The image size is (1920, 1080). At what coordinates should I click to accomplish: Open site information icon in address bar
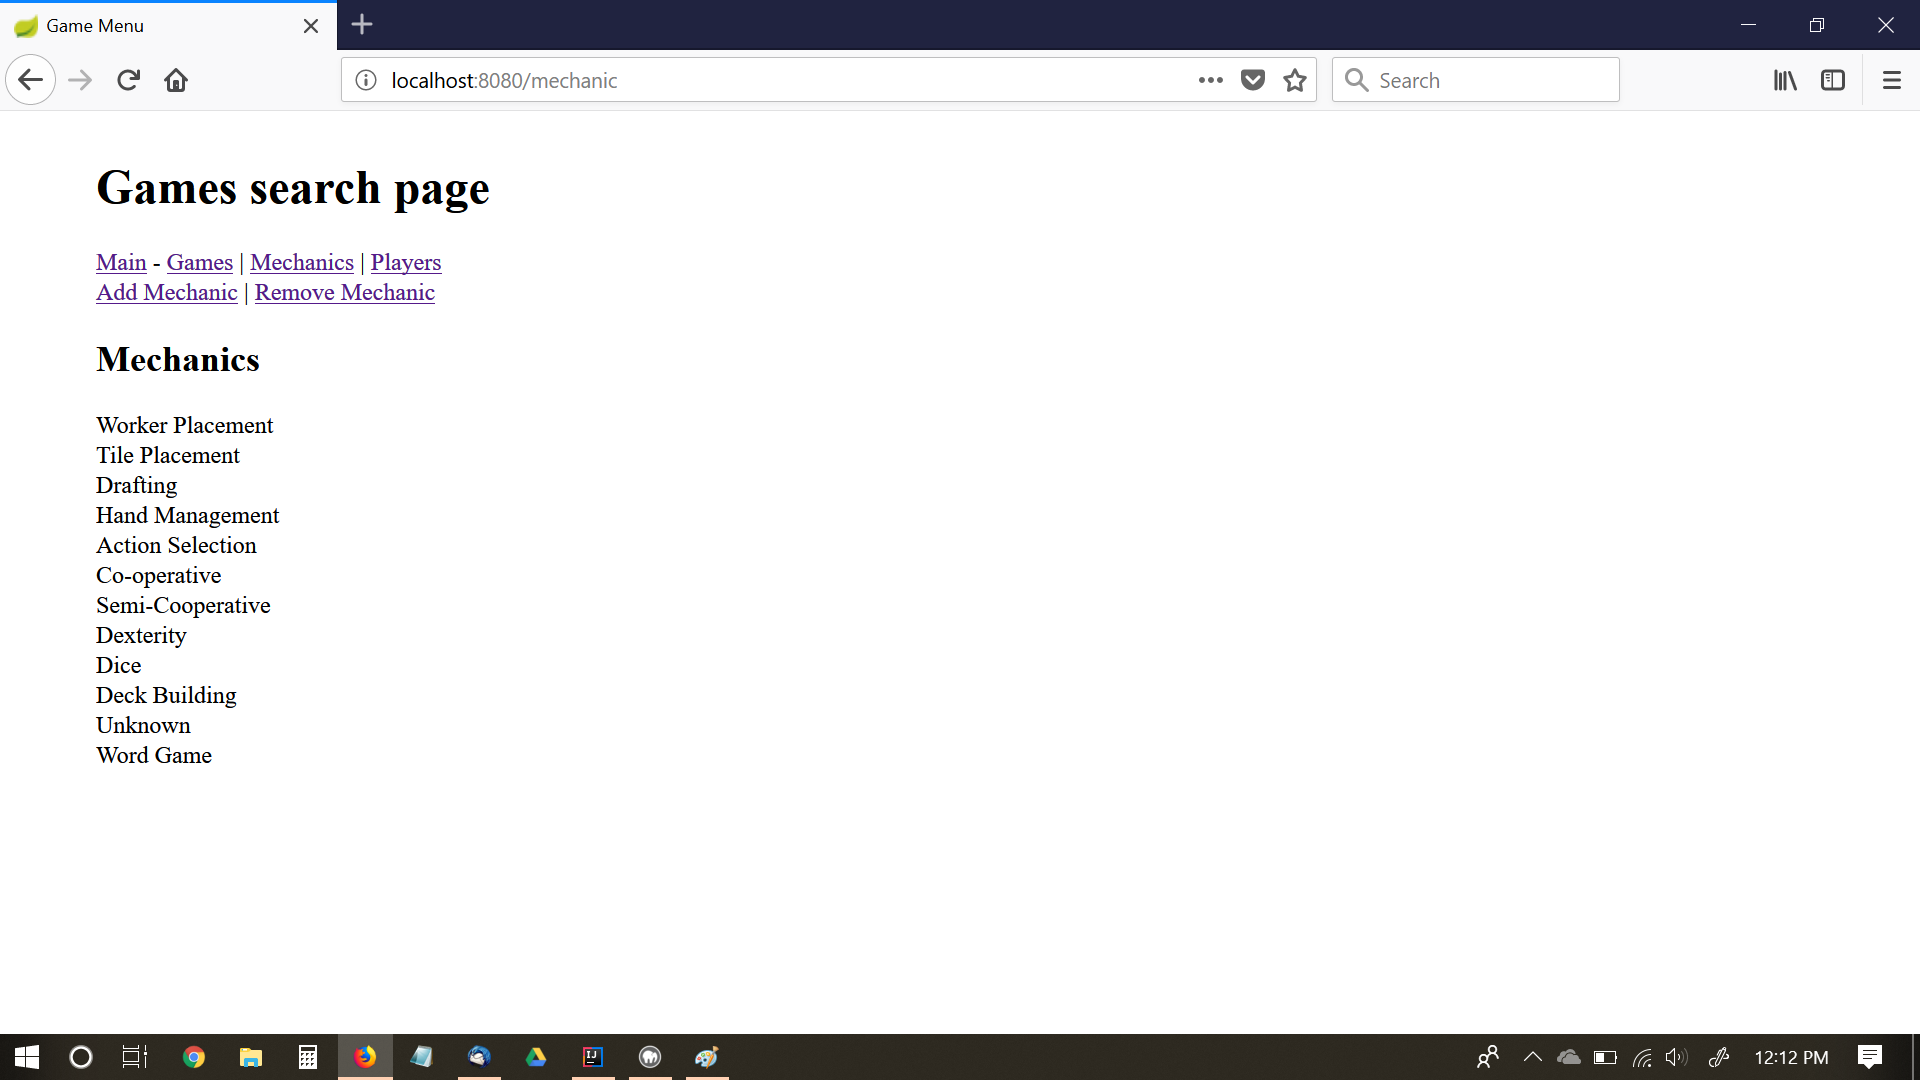point(366,80)
